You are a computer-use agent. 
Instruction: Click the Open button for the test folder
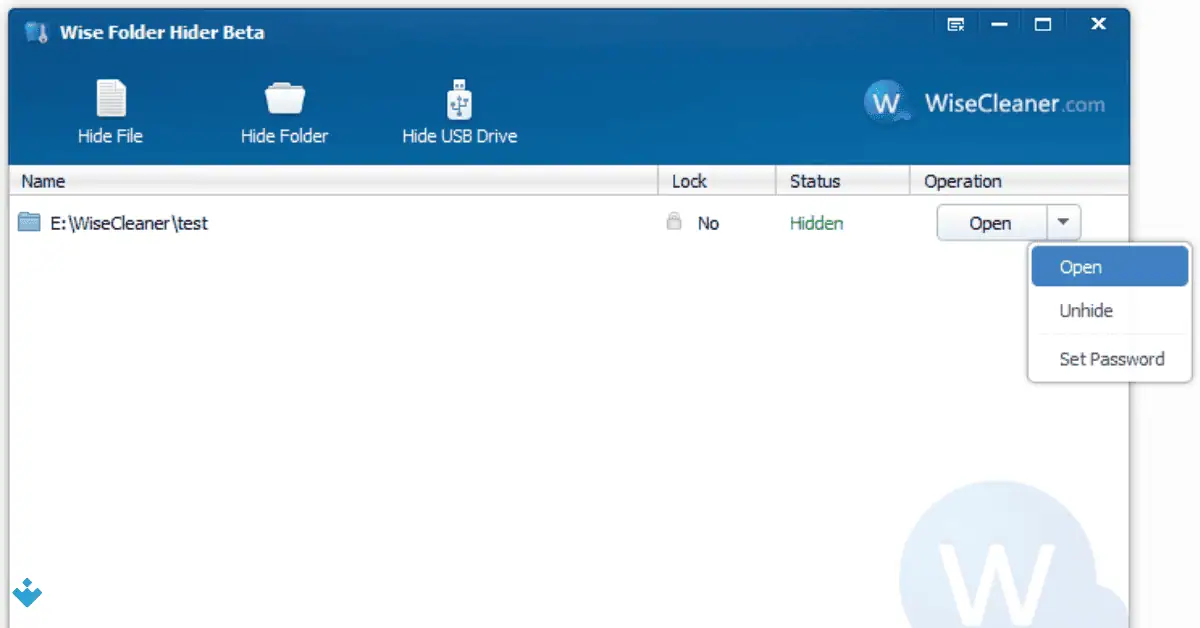[x=990, y=222]
